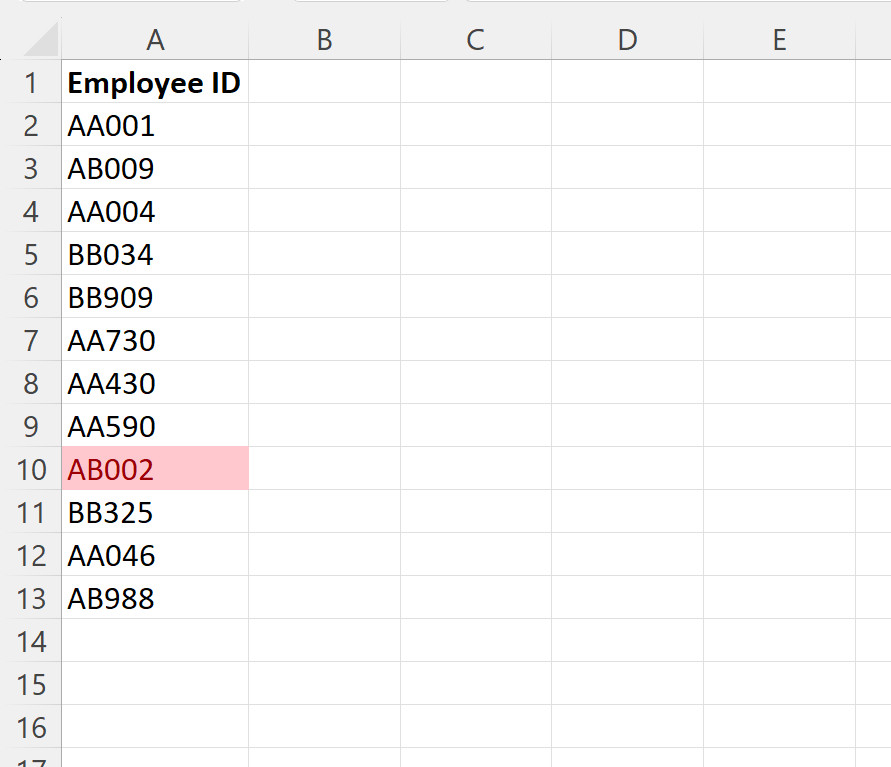Click the column D header
The width and height of the screenshot is (891, 767).
(627, 40)
